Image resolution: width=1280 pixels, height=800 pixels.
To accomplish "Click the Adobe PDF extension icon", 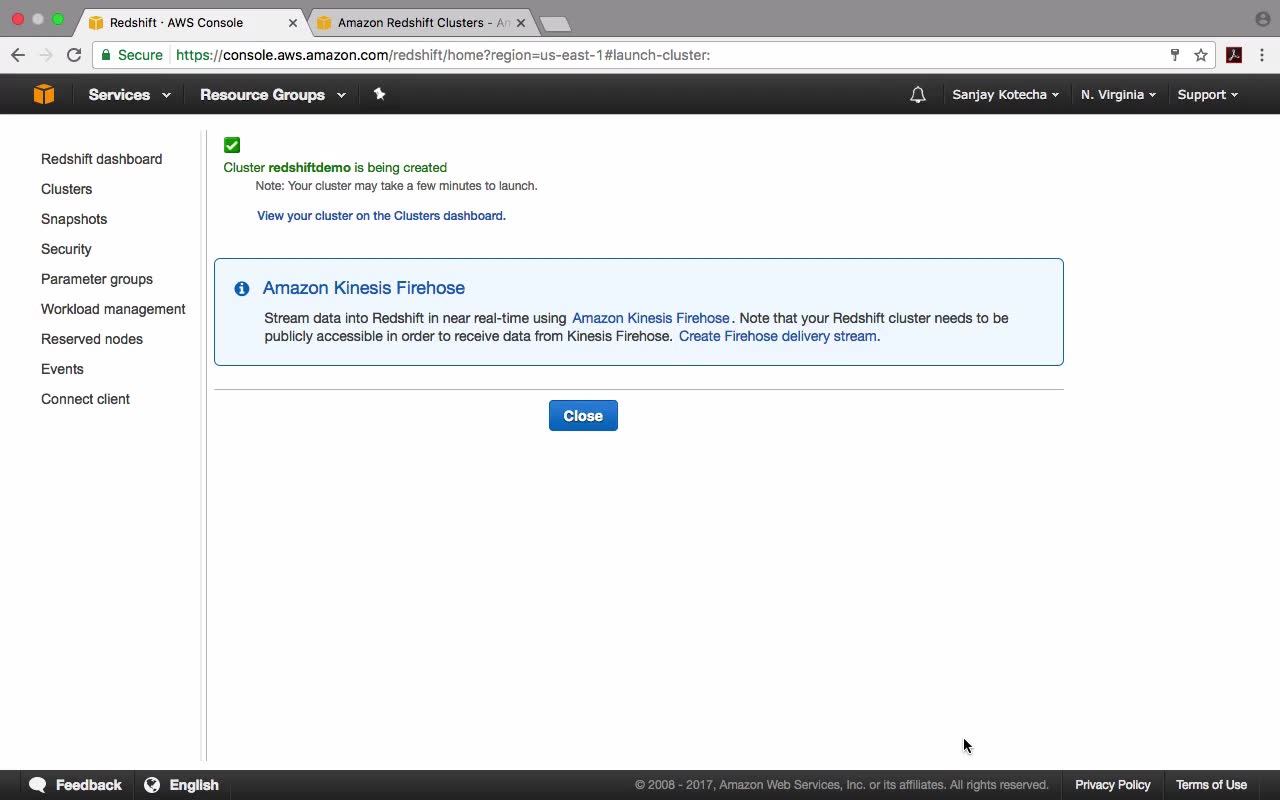I will pyautogui.click(x=1234, y=55).
